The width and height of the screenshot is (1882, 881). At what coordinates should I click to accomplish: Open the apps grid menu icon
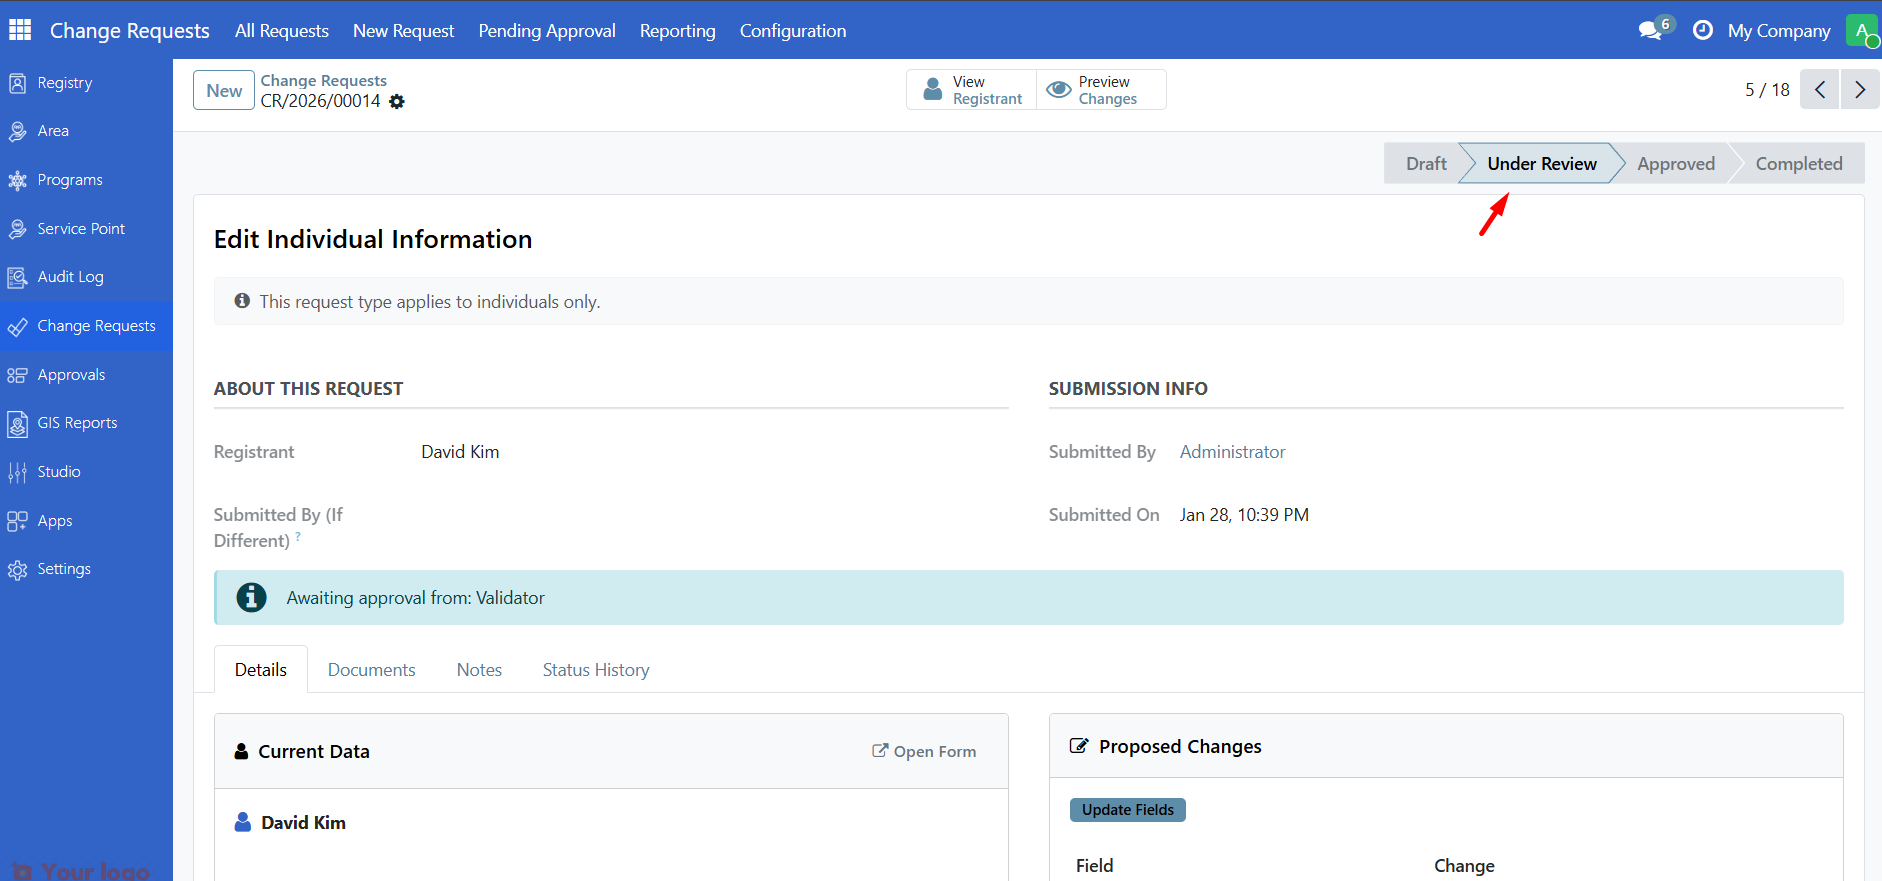point(20,30)
